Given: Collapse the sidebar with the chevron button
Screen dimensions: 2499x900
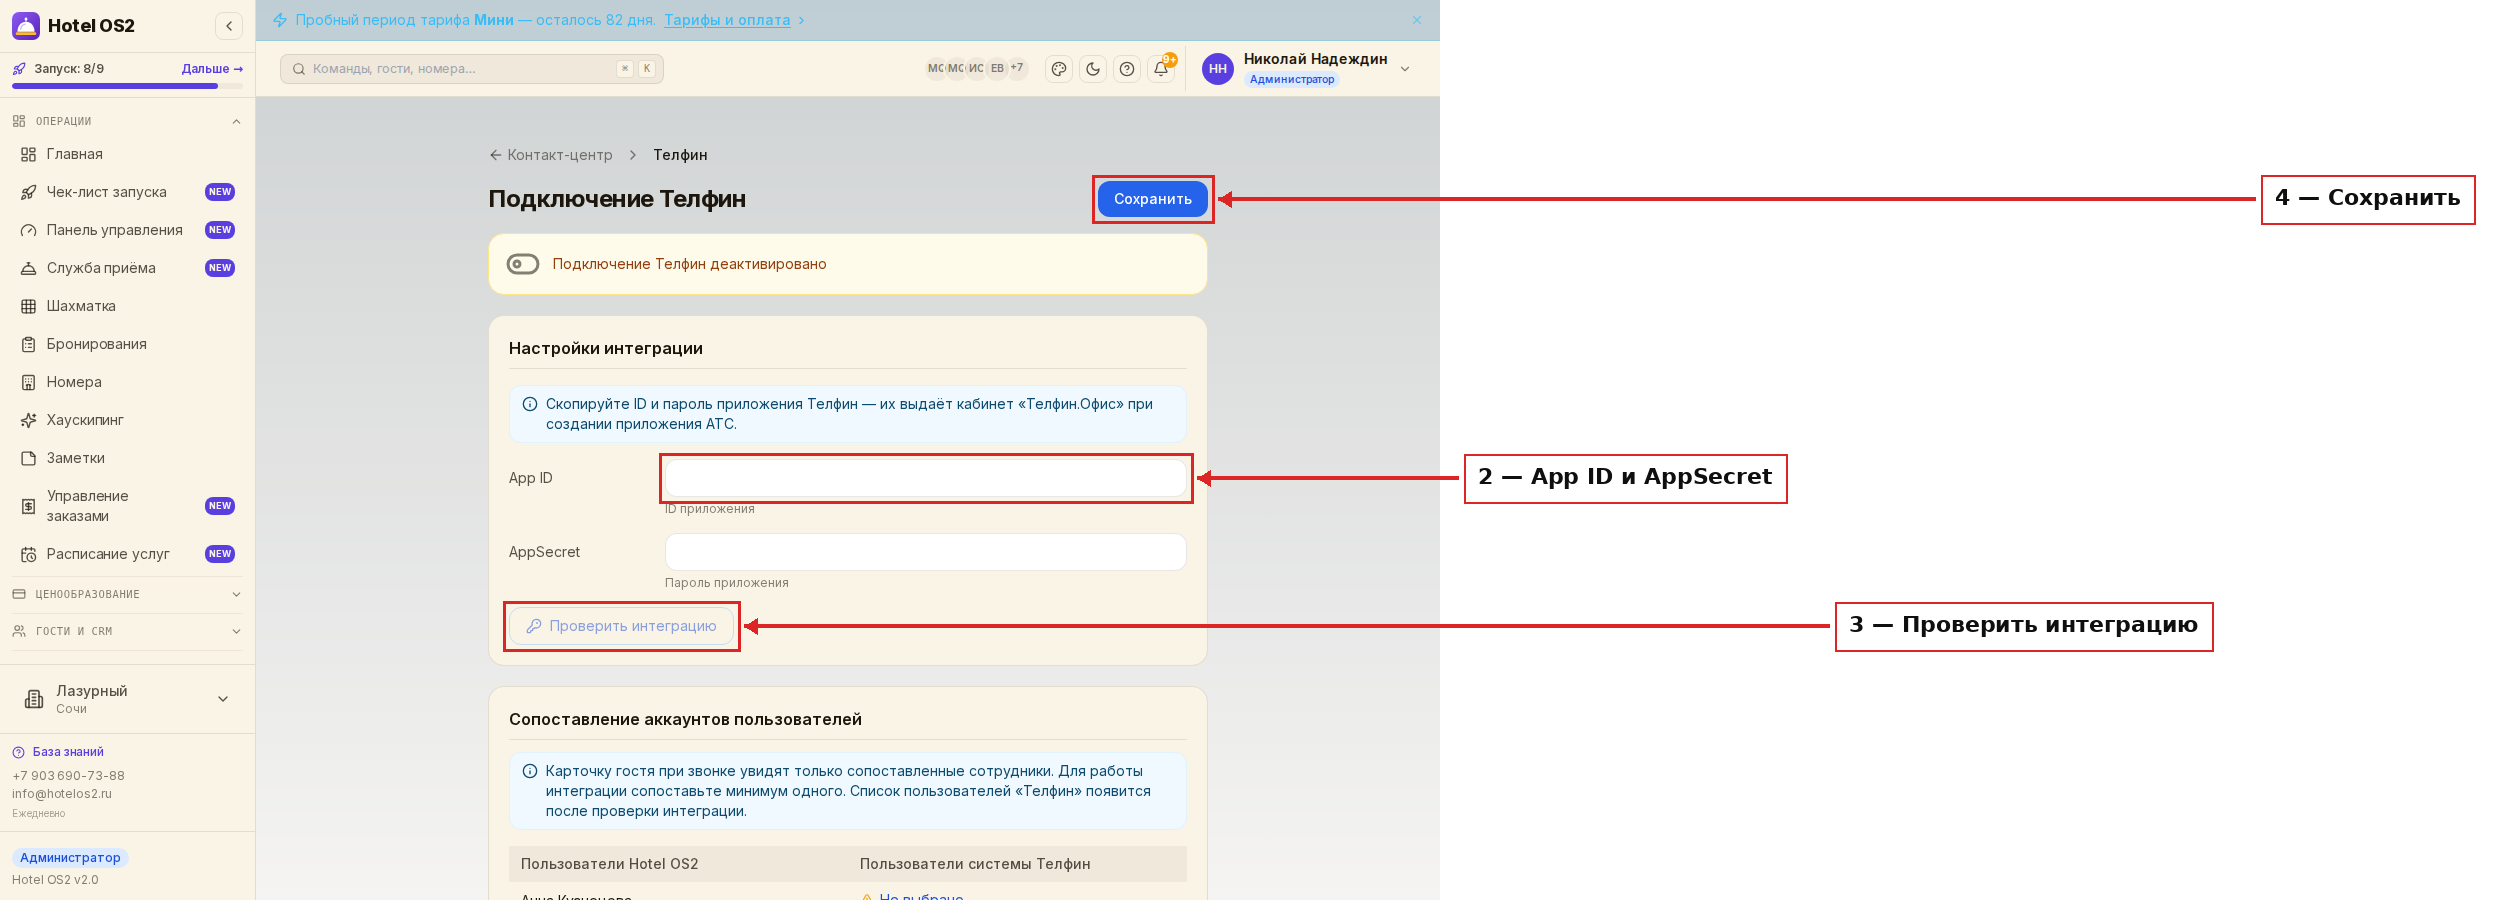Looking at the screenshot, I should pyautogui.click(x=229, y=26).
